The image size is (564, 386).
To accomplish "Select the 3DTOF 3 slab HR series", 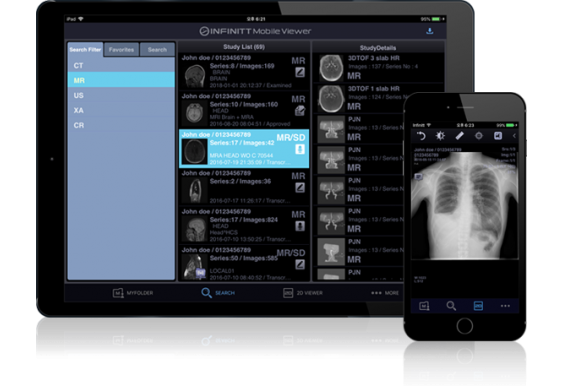I will pyautogui.click(x=378, y=68).
